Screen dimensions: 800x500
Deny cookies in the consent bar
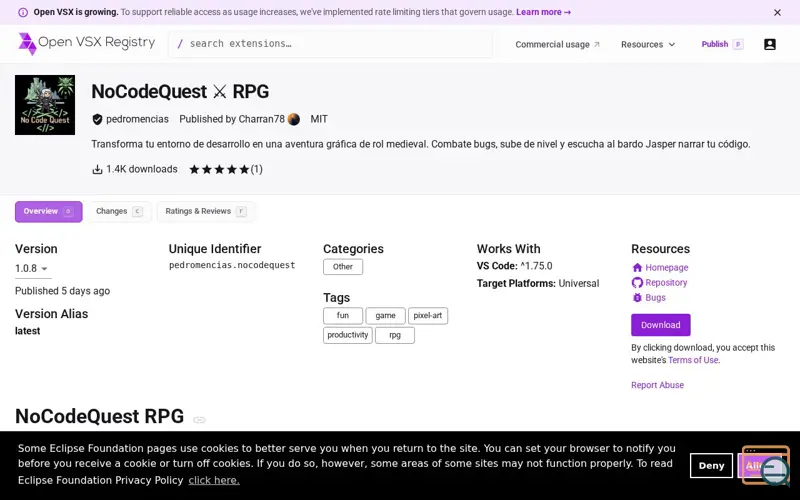click(x=711, y=465)
